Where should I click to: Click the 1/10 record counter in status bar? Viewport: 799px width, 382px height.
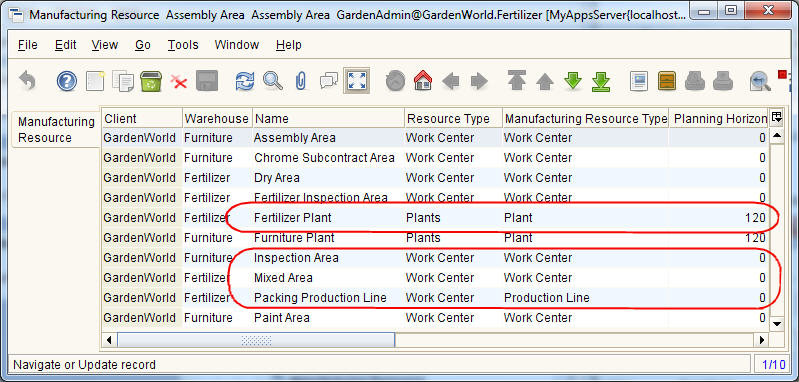point(774,365)
